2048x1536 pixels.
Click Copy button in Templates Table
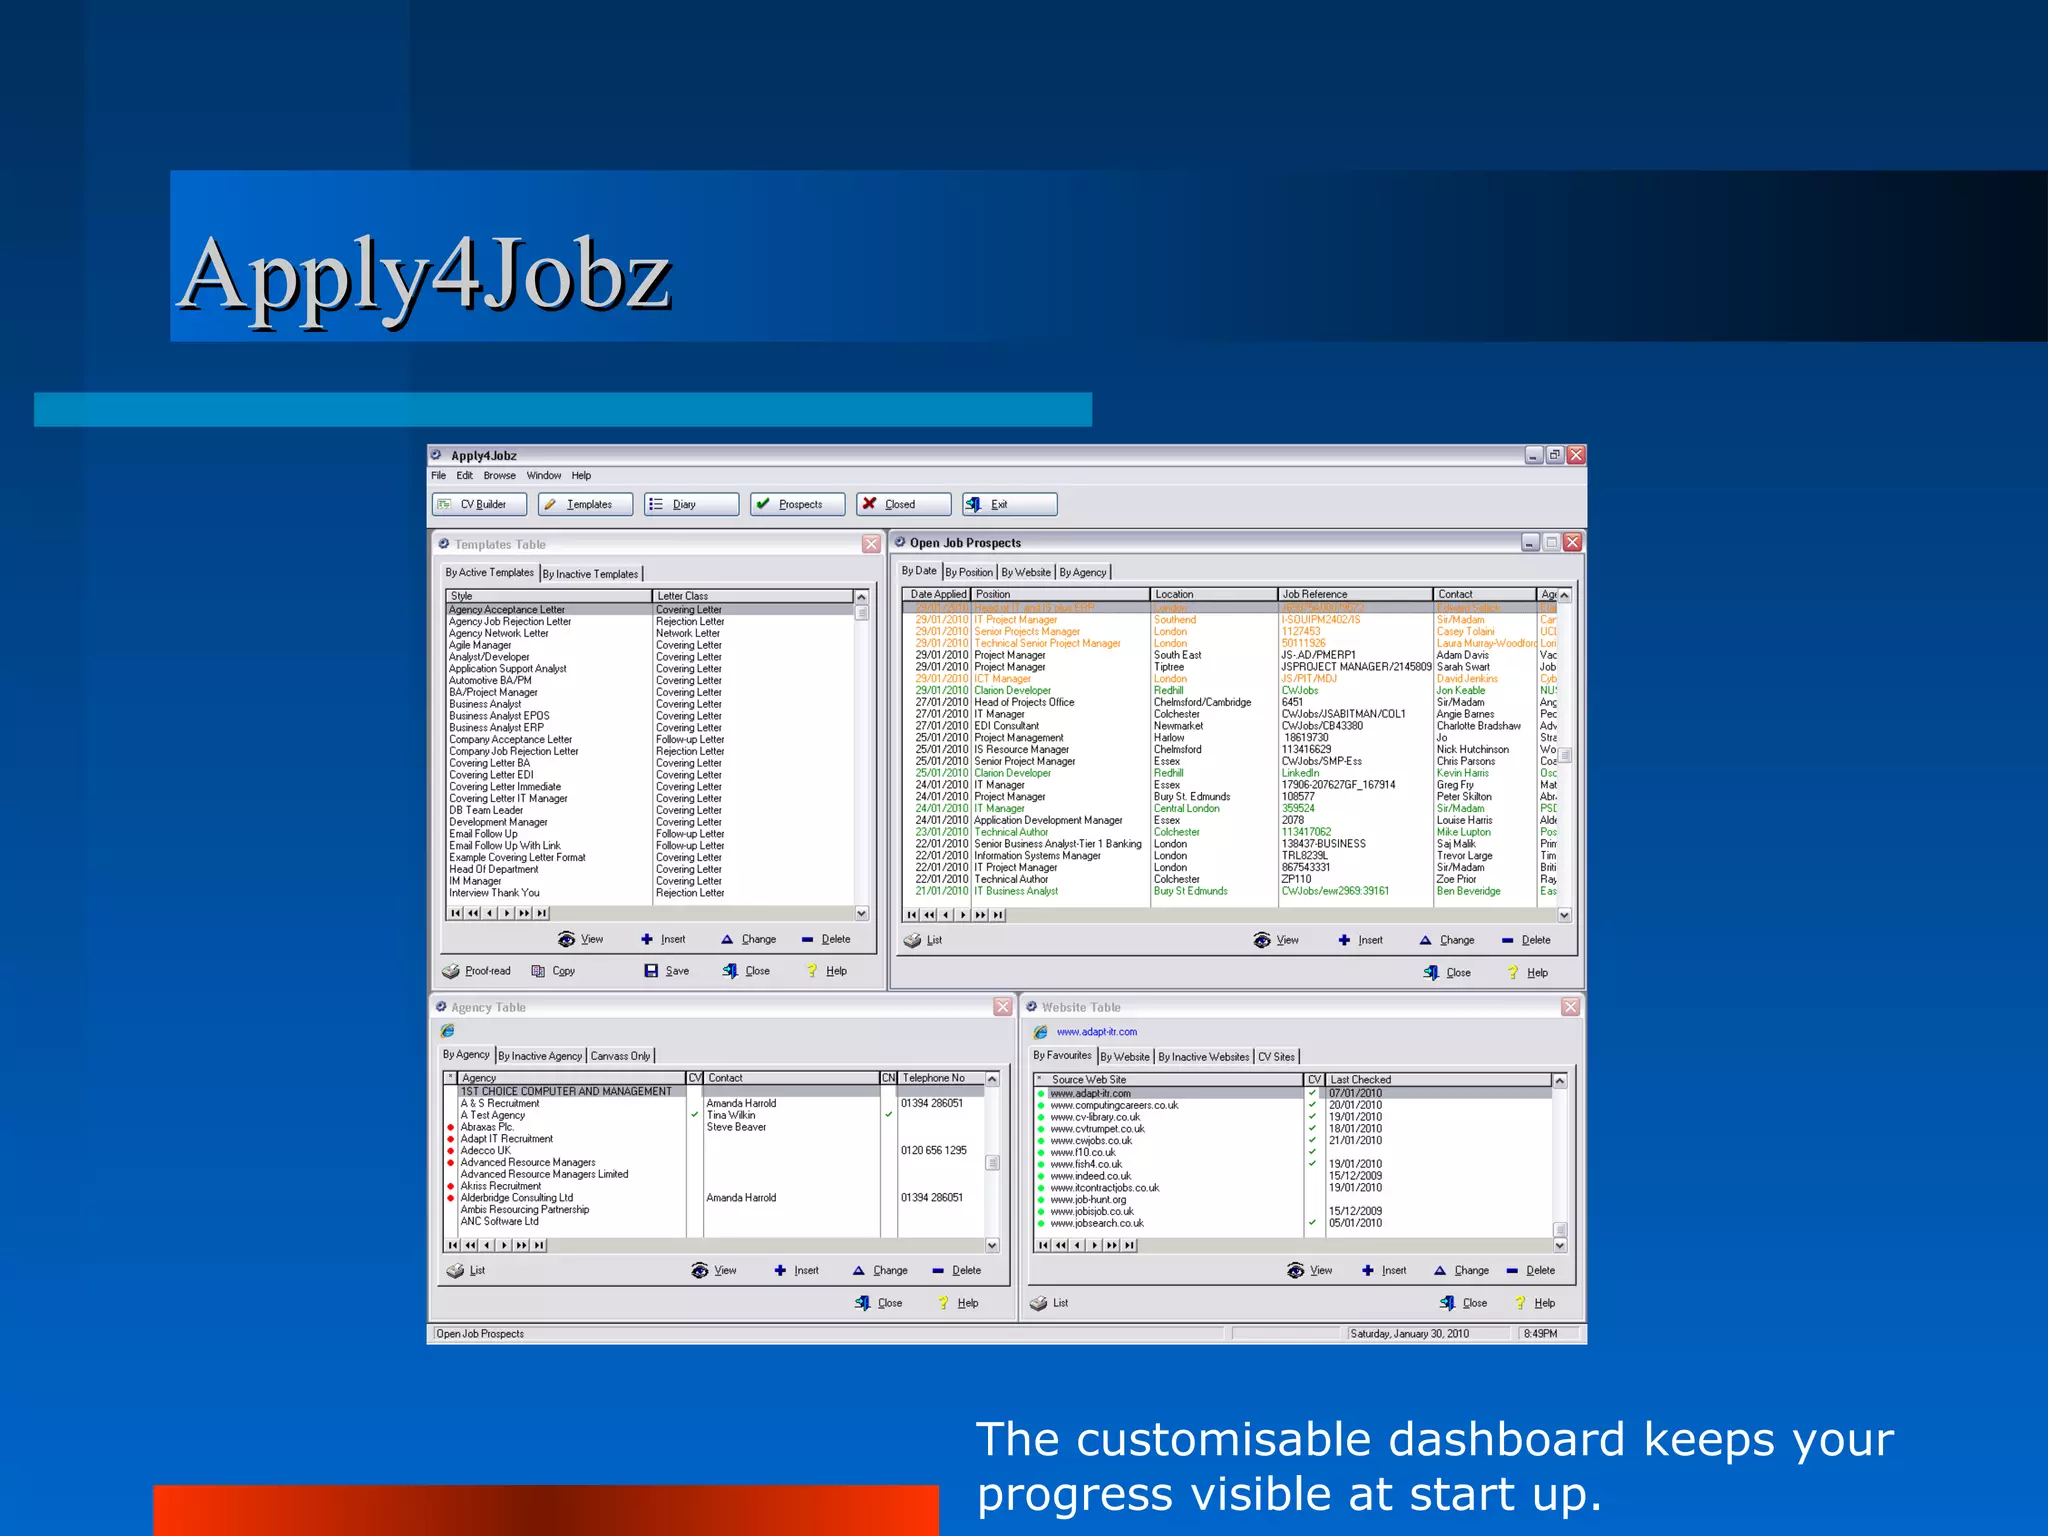coord(553,971)
